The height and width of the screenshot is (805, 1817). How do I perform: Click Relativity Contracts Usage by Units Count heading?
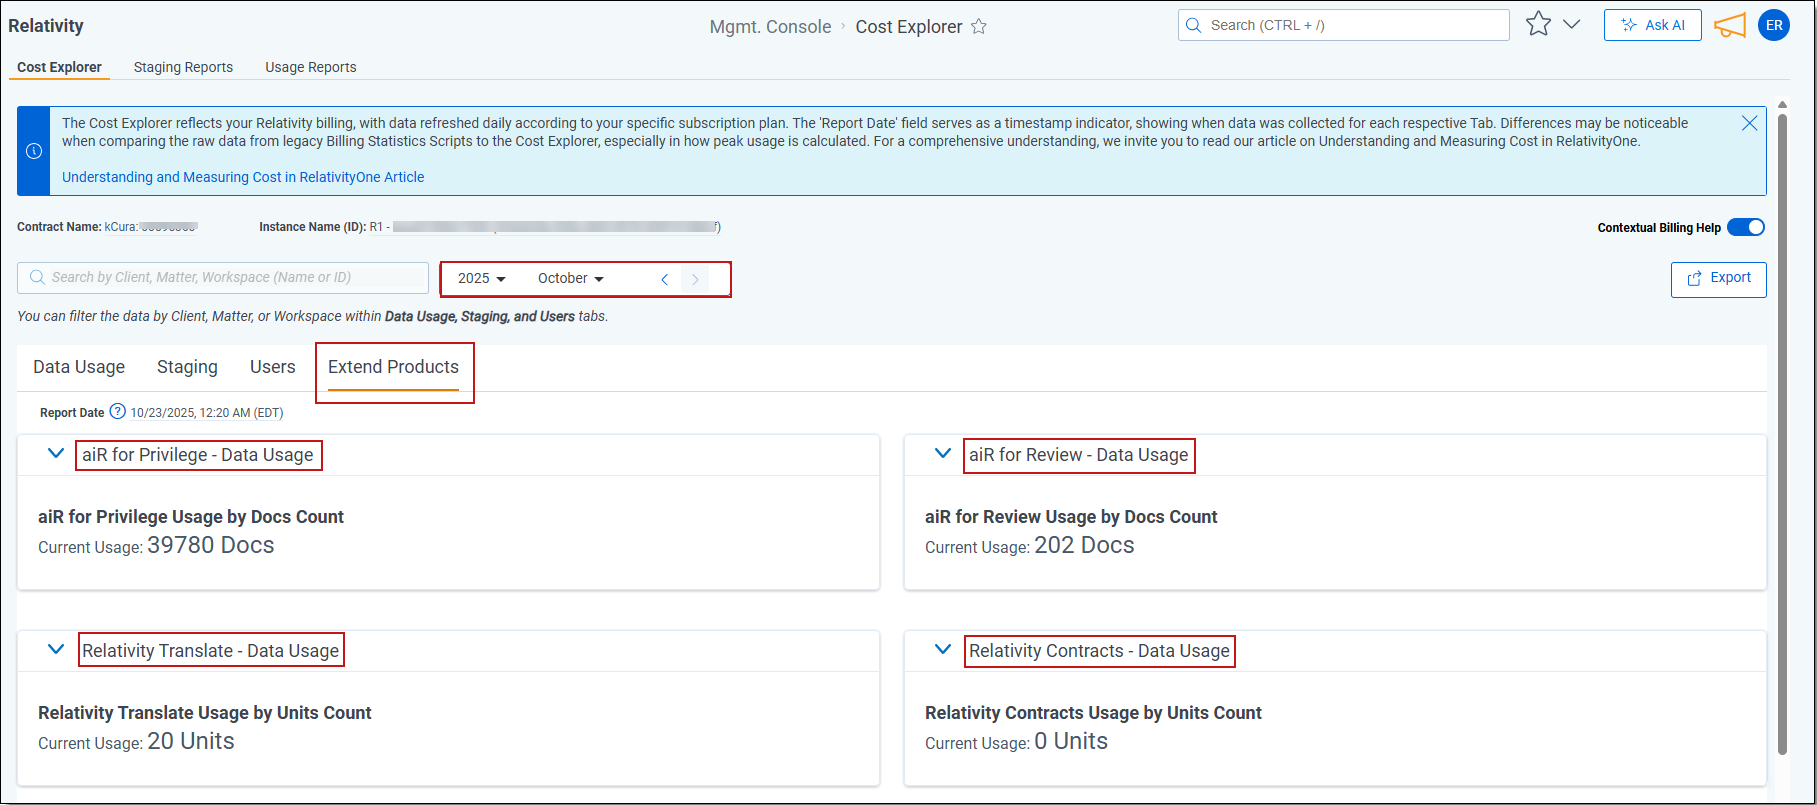pyautogui.click(x=1093, y=713)
